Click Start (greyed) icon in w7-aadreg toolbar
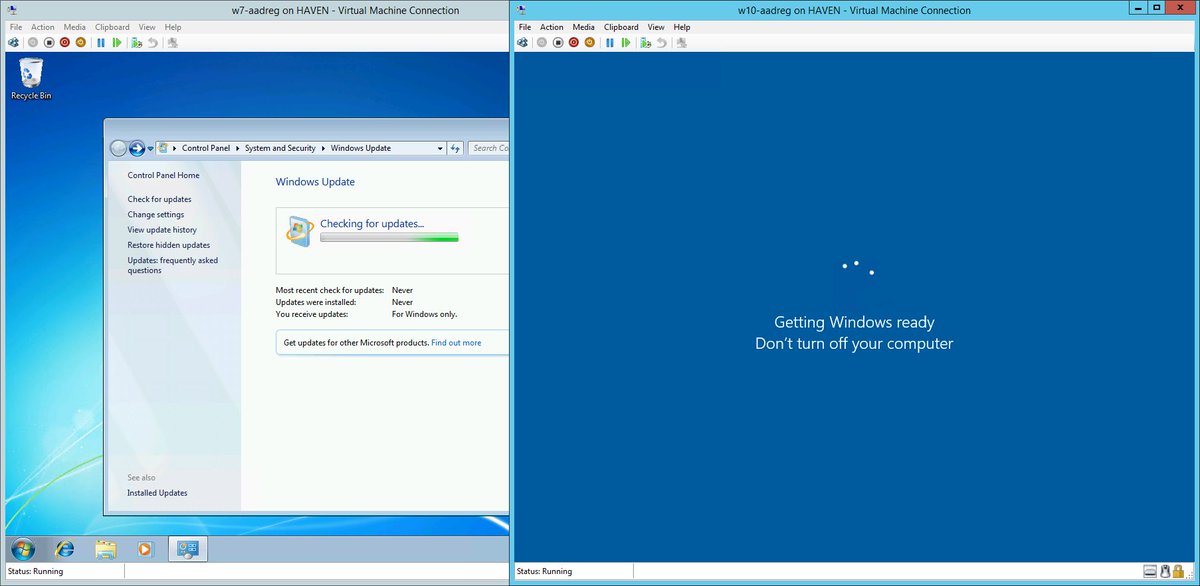Screen dimensions: 1200x586 click(x=33, y=42)
